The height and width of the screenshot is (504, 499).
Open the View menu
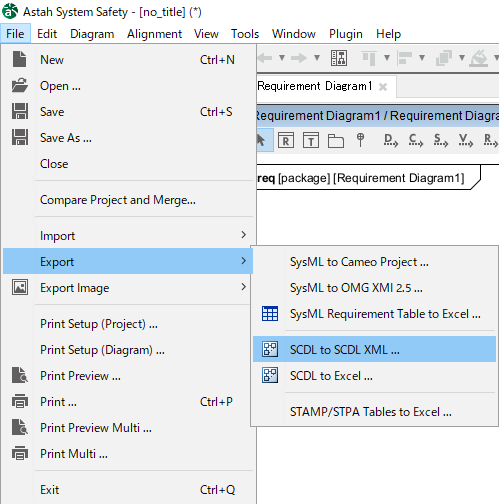pos(206,34)
